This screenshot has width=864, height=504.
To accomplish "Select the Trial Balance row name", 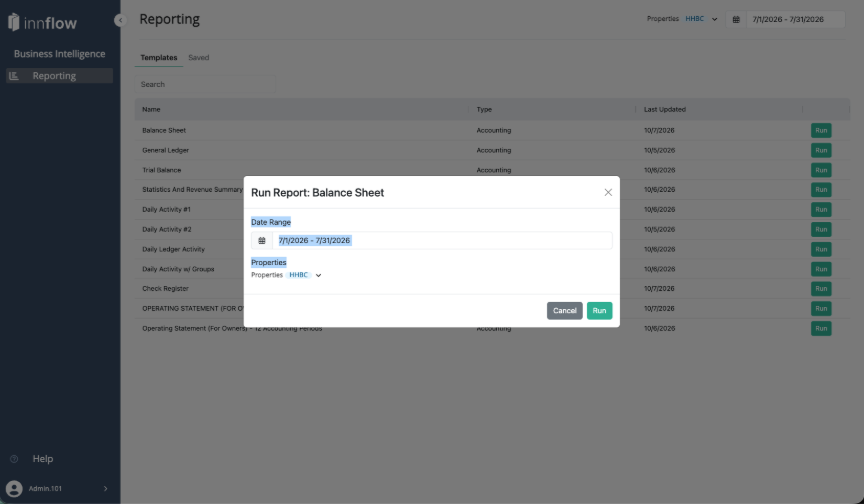I will pos(161,170).
